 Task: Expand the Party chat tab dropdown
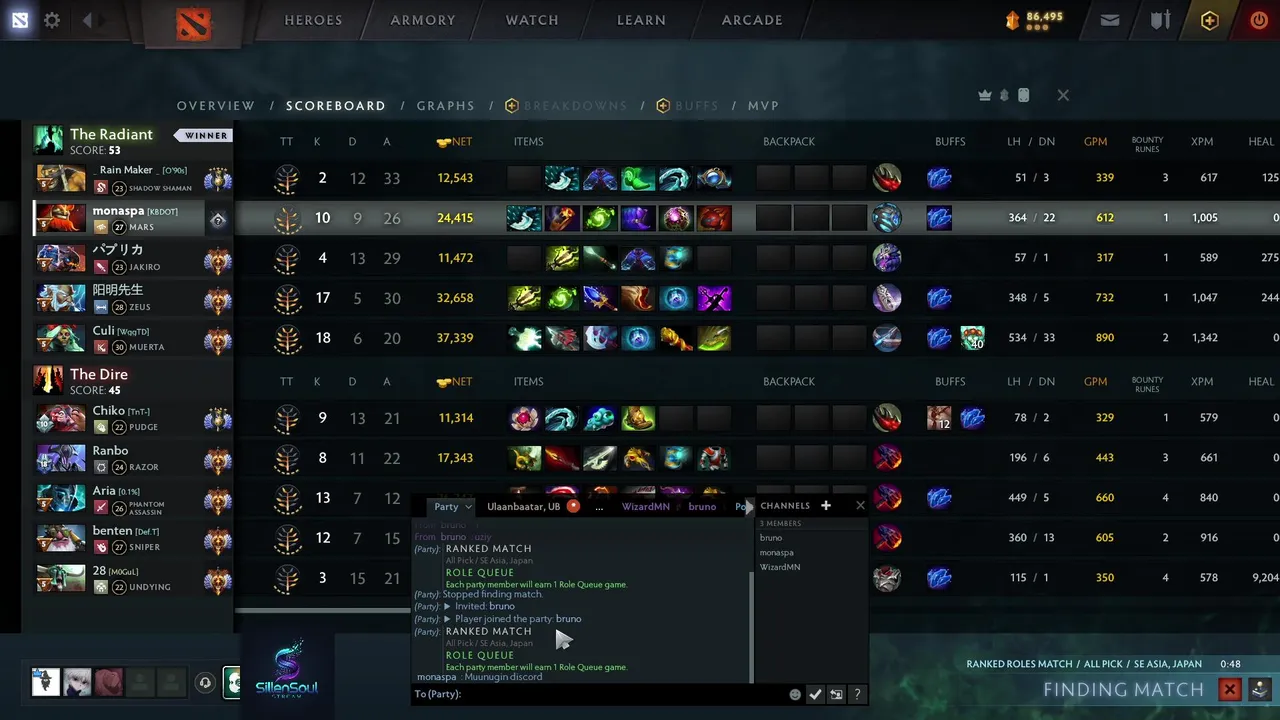467,507
